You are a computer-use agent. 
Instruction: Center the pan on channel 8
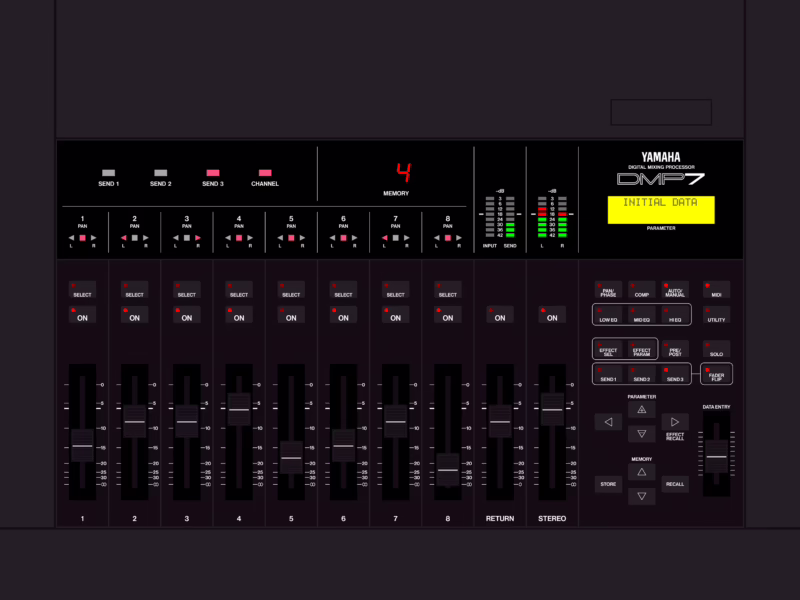[447, 238]
